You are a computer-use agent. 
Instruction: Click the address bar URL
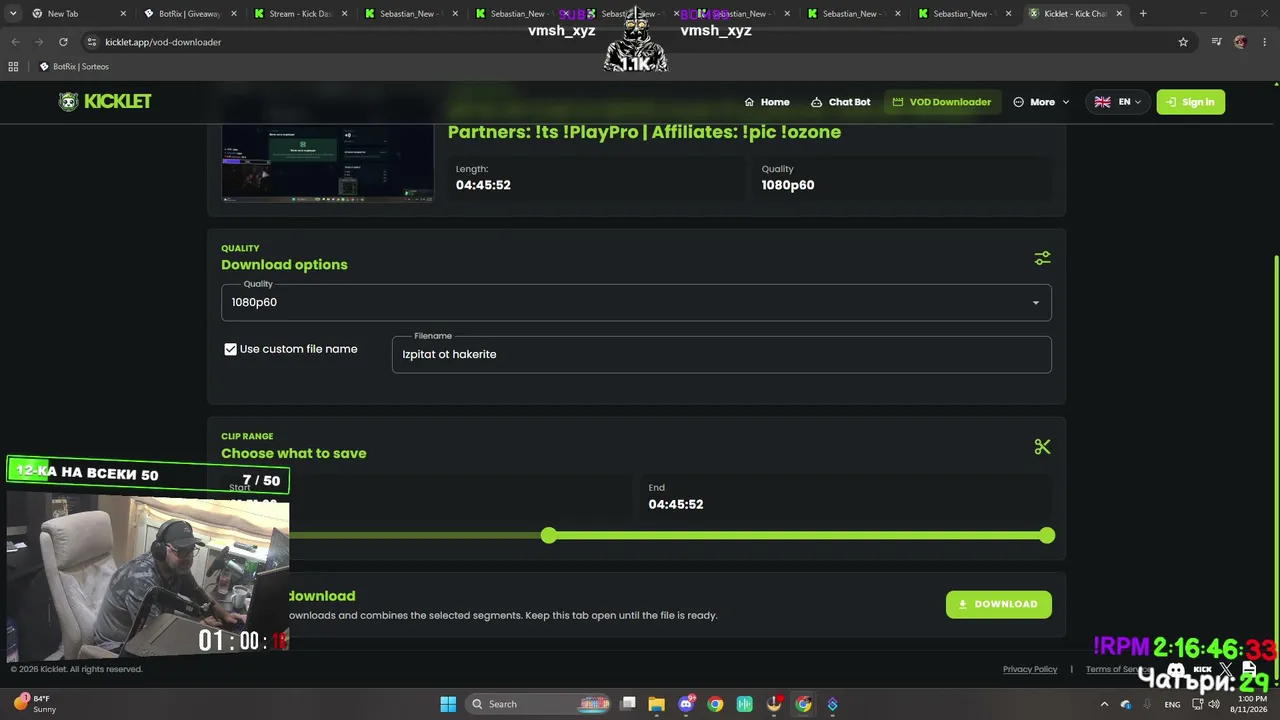(x=163, y=42)
